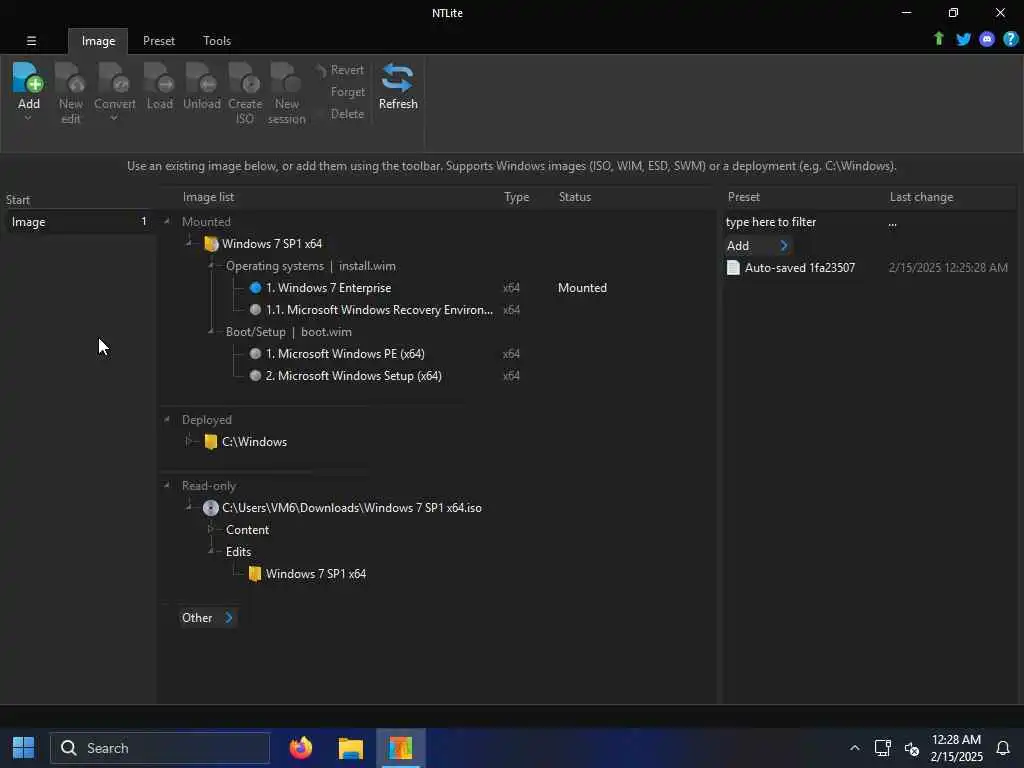The image size is (1024, 768).
Task: Collapse the Windows 7 SP1 x64 mounted node
Action: pyautogui.click(x=189, y=244)
